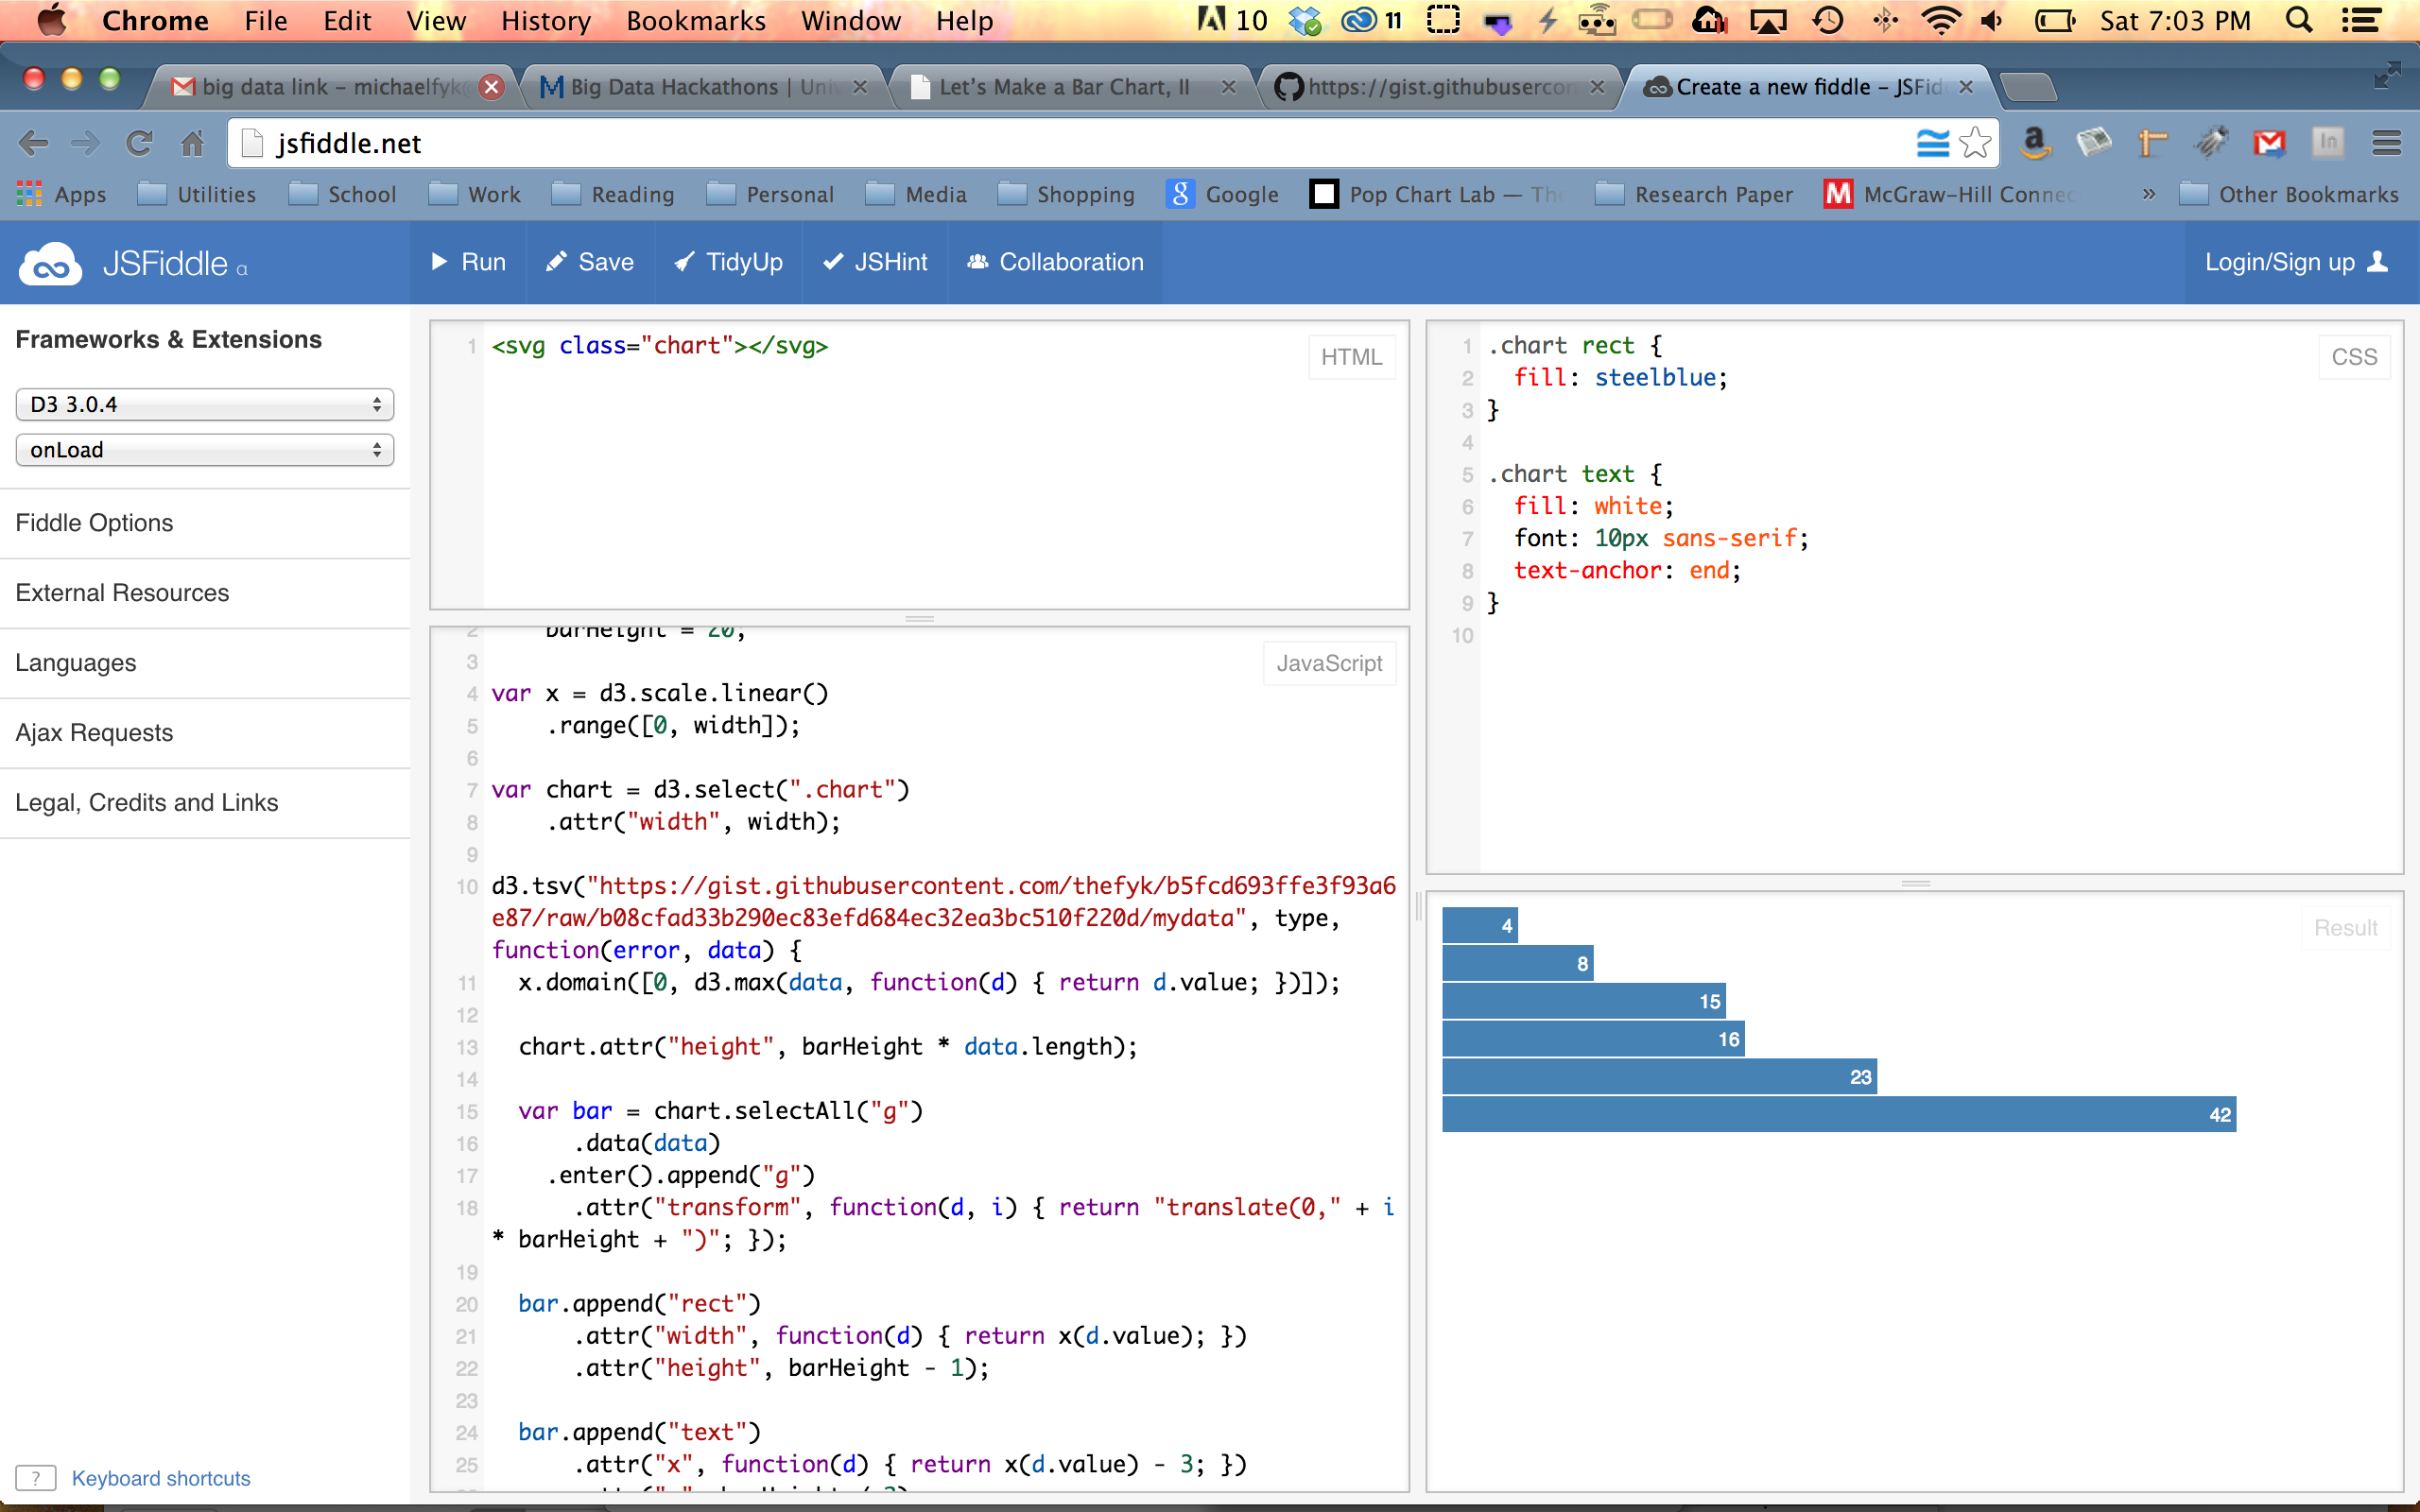Click TidyUp to format code
2420x1512 pixels.
pyautogui.click(x=728, y=262)
